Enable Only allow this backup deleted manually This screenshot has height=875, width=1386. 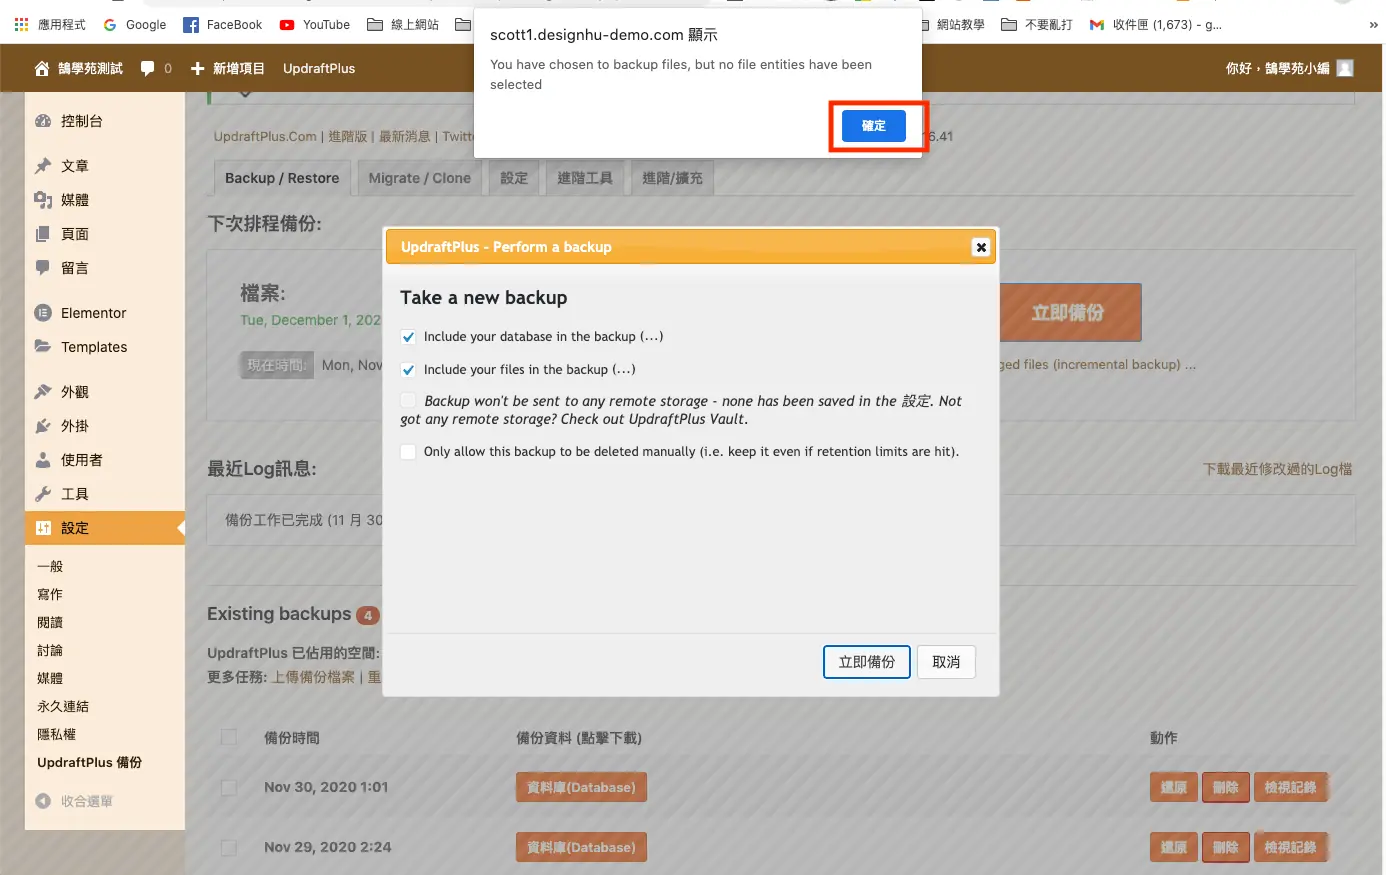408,452
